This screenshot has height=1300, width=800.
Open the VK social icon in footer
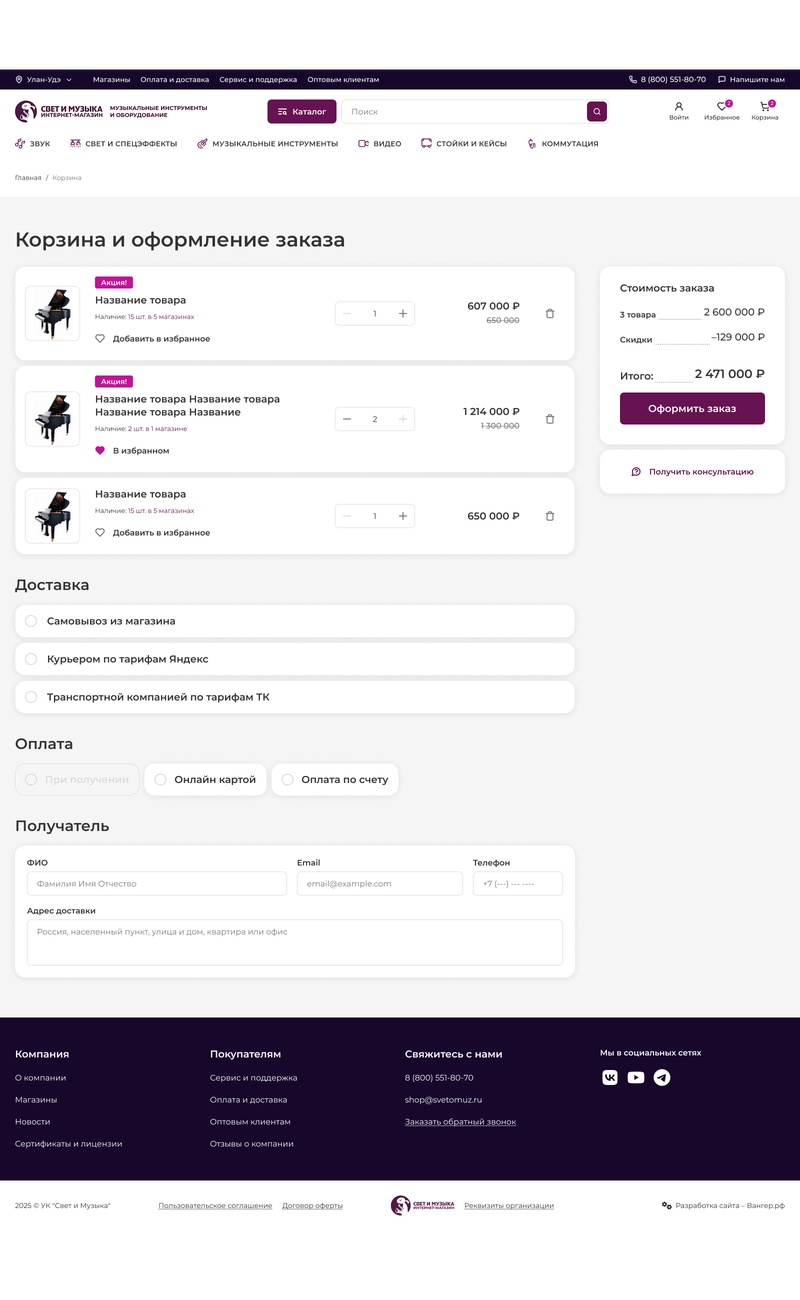tap(610, 1077)
